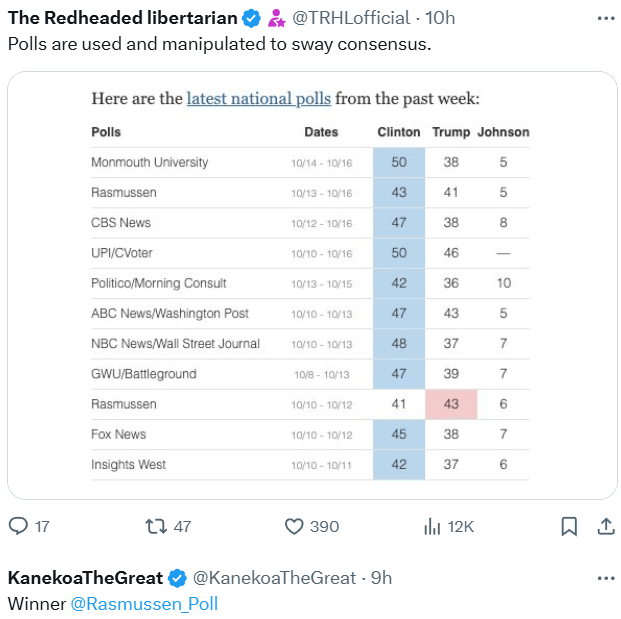Open the @TRHLofficial handle
The height and width of the screenshot is (619, 621).
coord(350,18)
